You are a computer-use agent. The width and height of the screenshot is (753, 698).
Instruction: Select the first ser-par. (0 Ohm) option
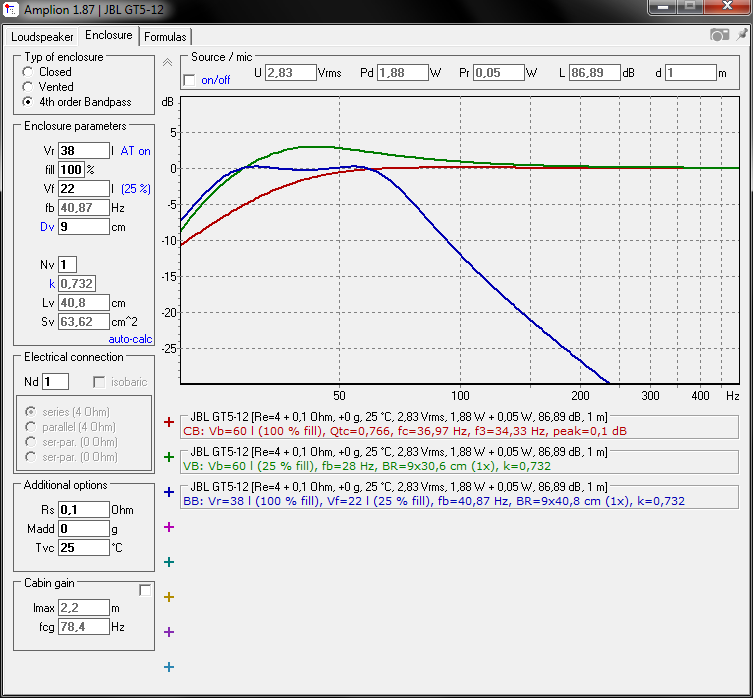(30, 442)
